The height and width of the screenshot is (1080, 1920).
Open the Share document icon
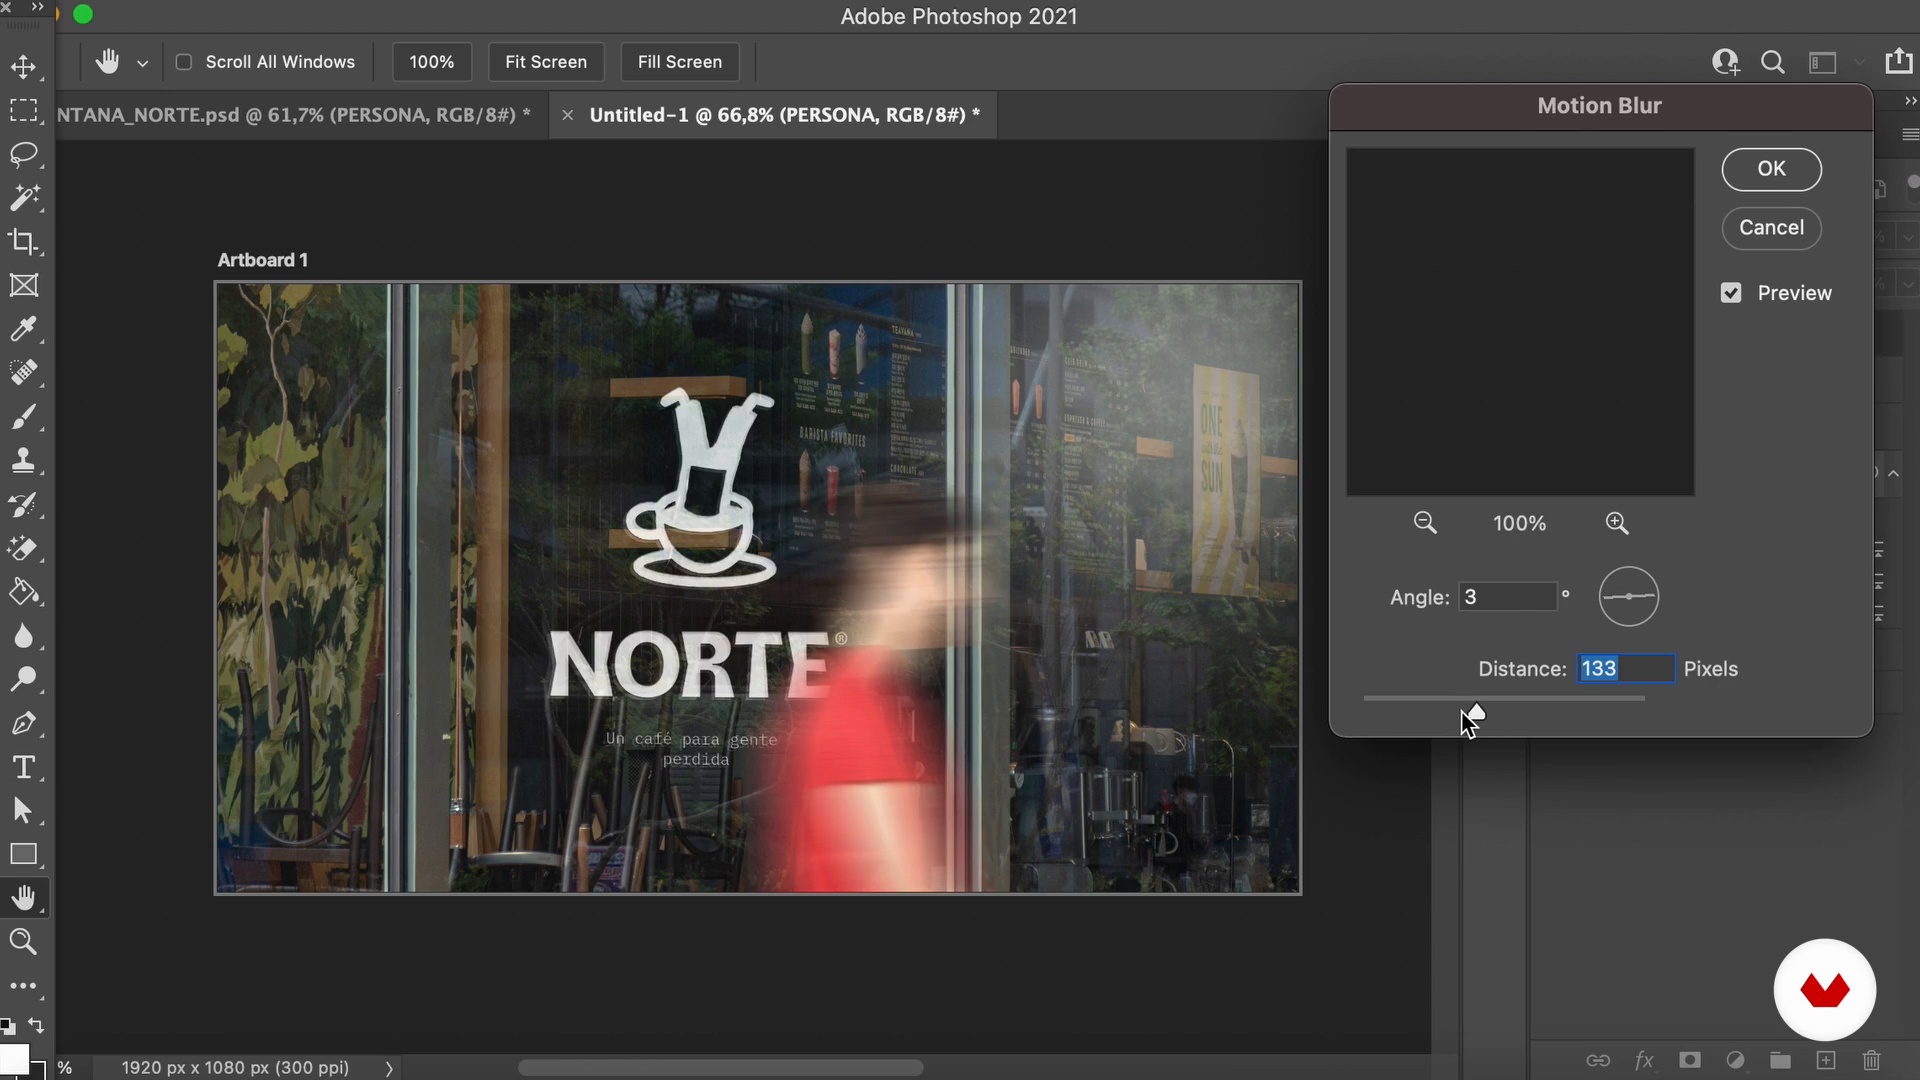point(1899,61)
